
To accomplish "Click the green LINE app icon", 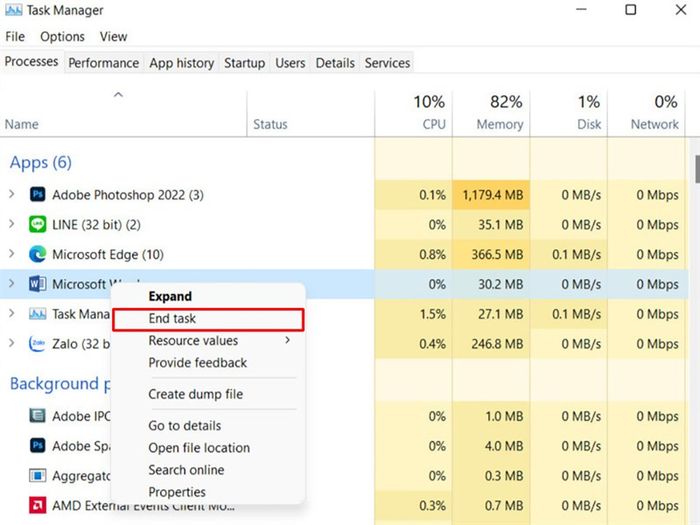I will click(x=38, y=225).
